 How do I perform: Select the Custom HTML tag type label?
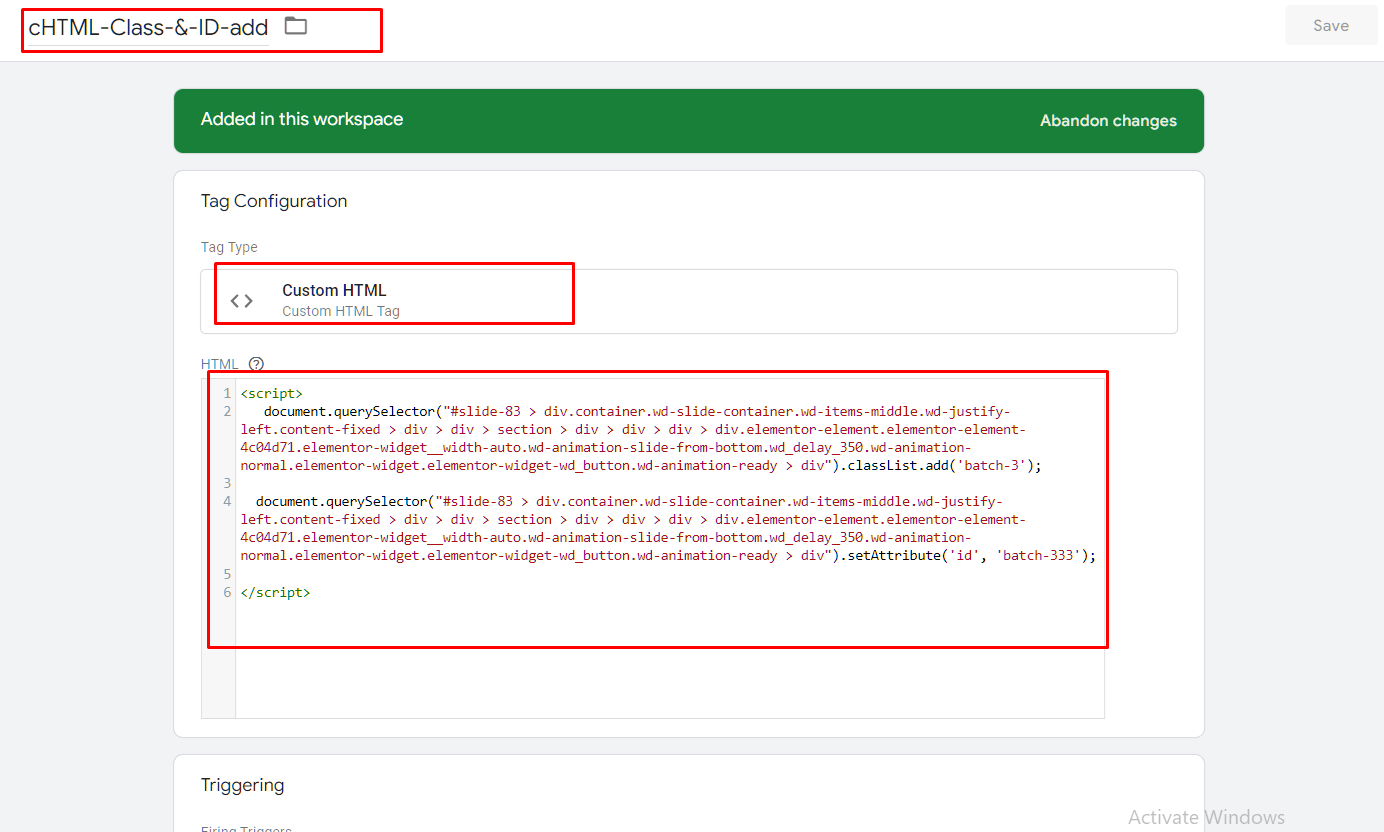334,290
